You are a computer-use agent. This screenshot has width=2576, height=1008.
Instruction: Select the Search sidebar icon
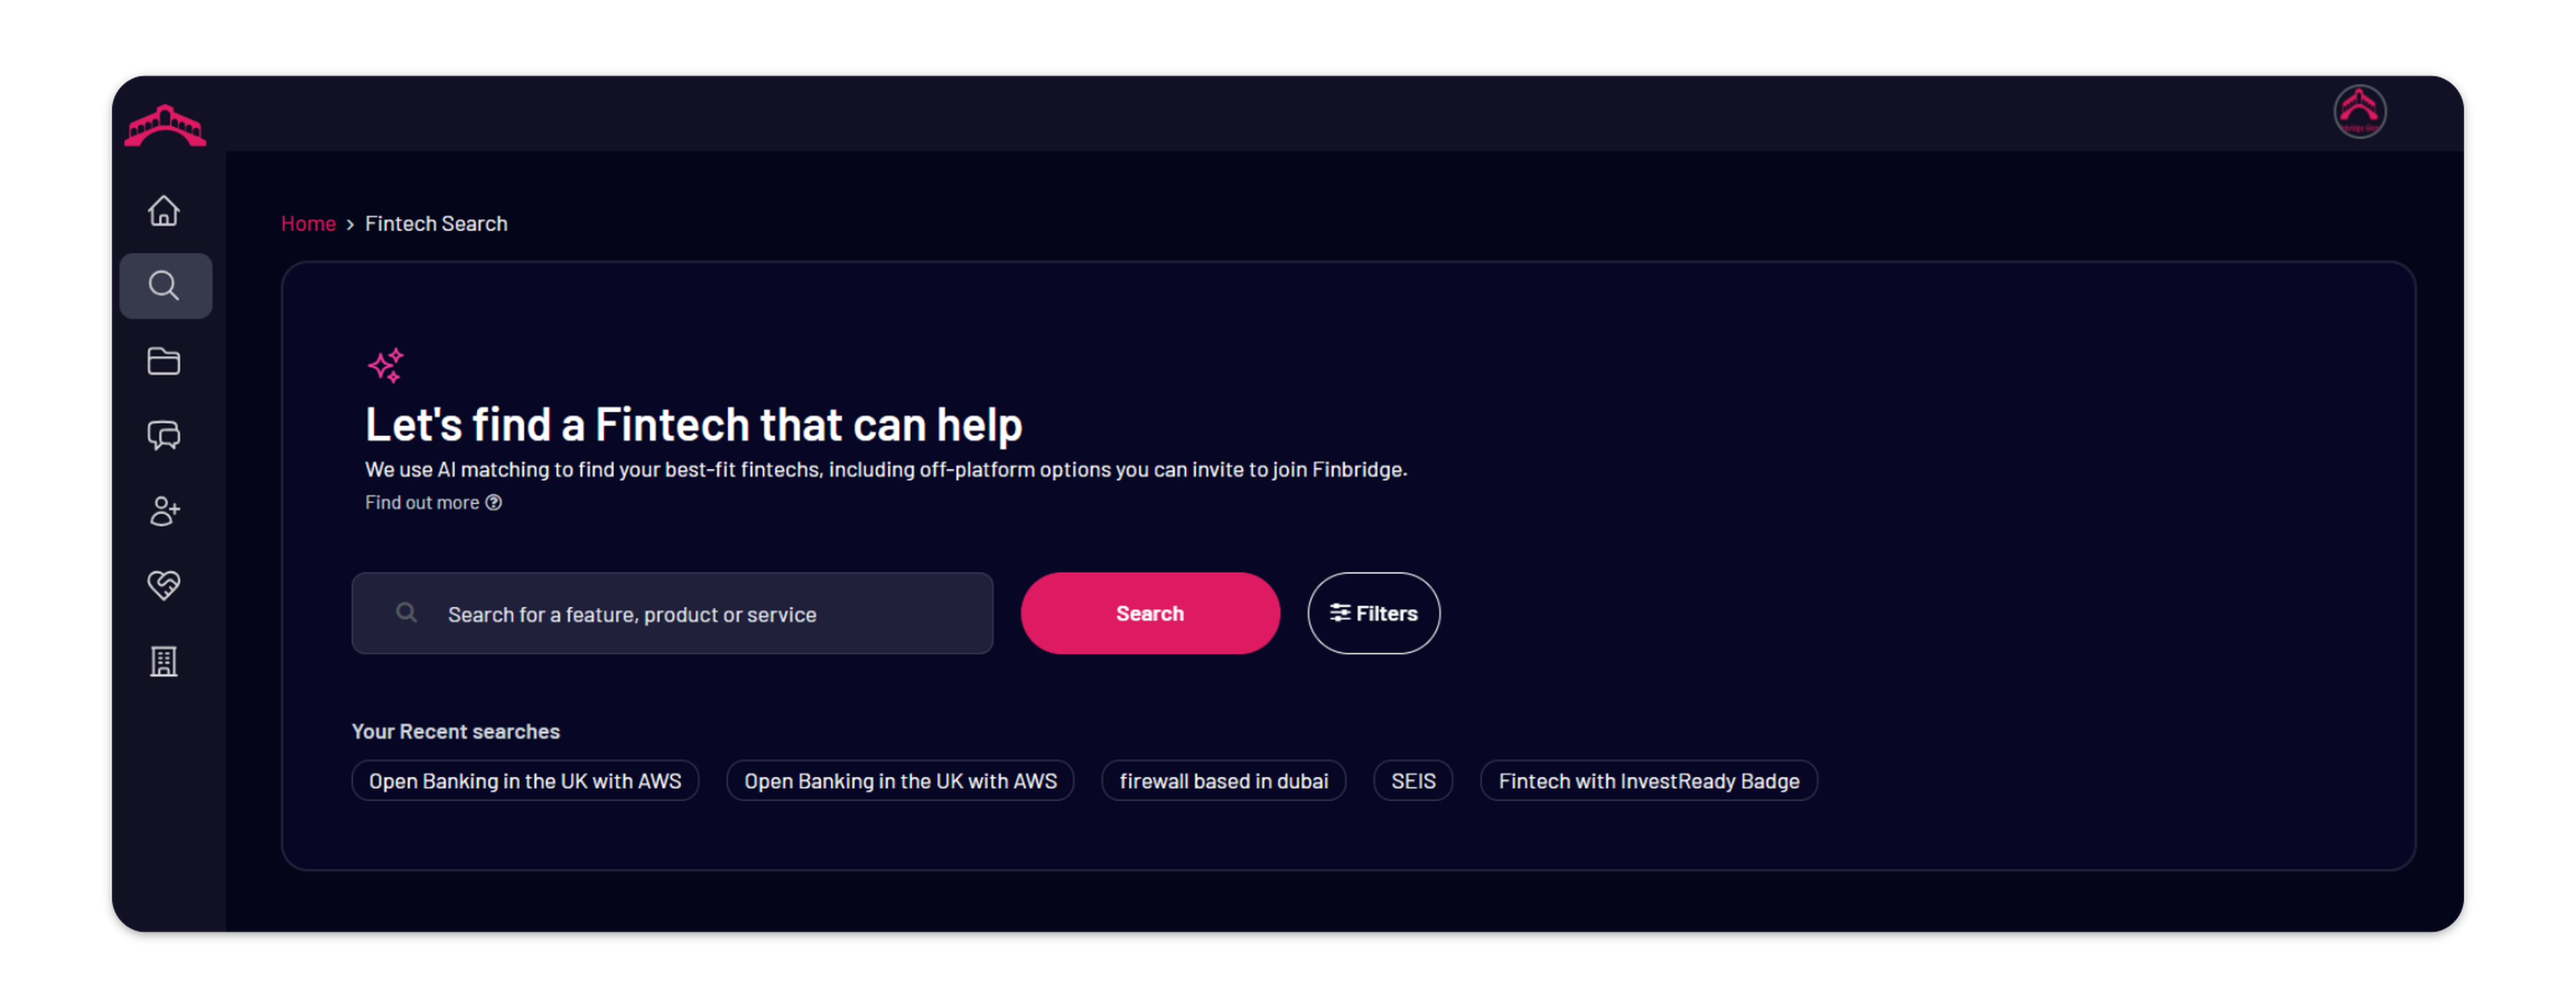(x=165, y=286)
